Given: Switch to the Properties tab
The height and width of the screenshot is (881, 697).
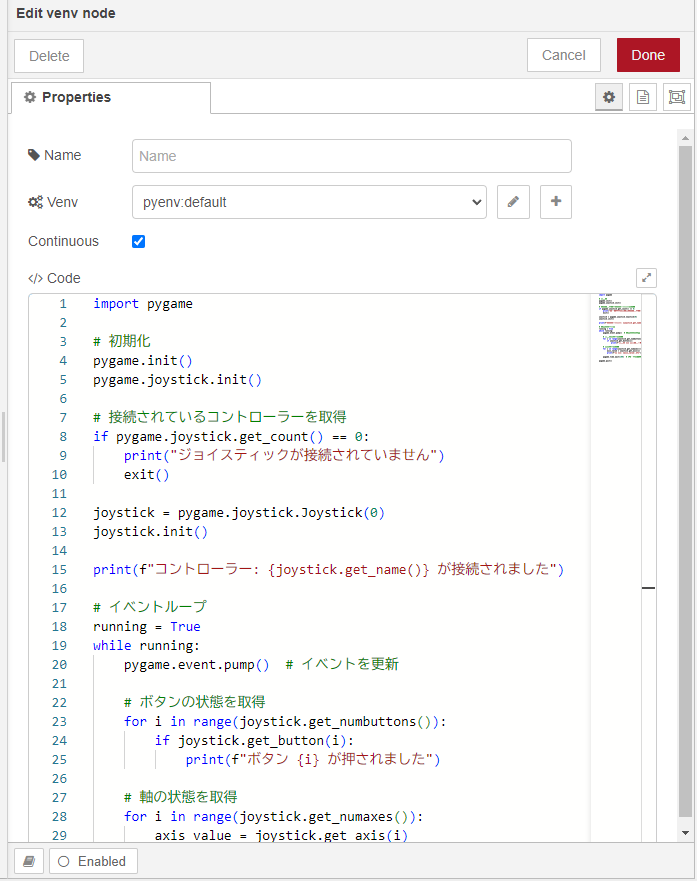Looking at the screenshot, I should tap(110, 97).
